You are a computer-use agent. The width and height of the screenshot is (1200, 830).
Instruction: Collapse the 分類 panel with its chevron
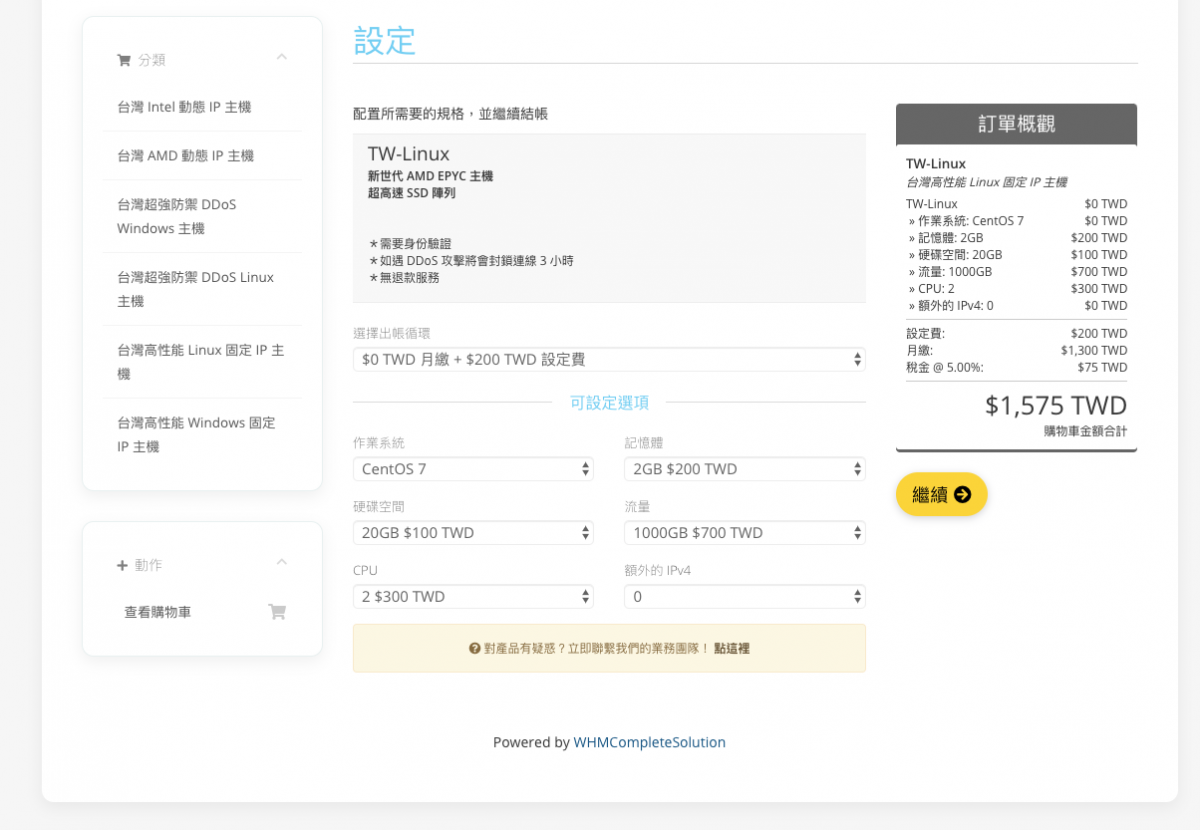(282, 58)
